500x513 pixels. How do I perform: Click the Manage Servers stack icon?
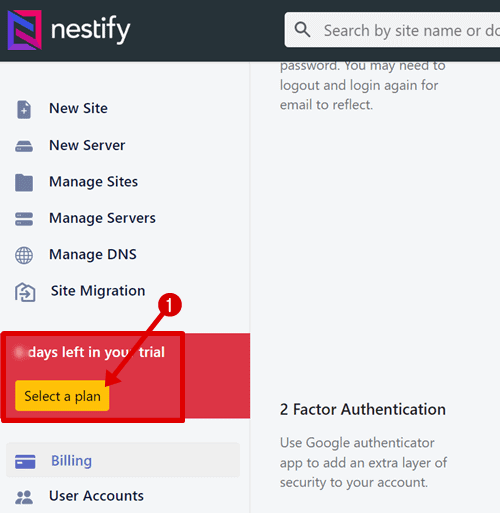(24, 219)
